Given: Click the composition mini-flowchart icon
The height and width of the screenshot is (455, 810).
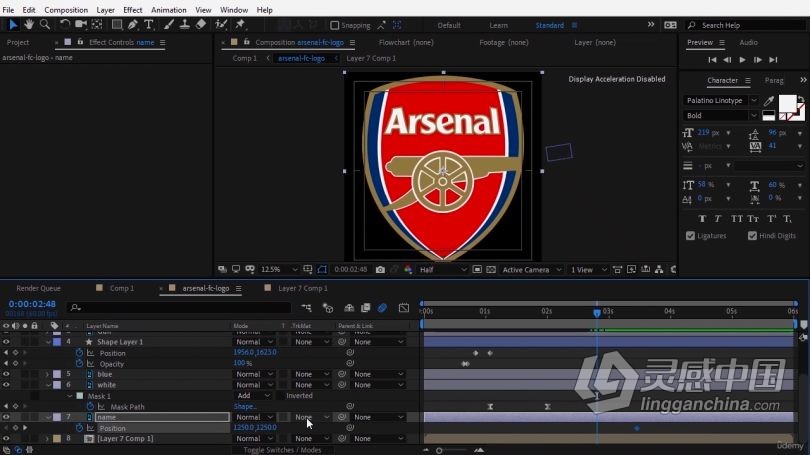Looking at the screenshot, I should (x=306, y=308).
